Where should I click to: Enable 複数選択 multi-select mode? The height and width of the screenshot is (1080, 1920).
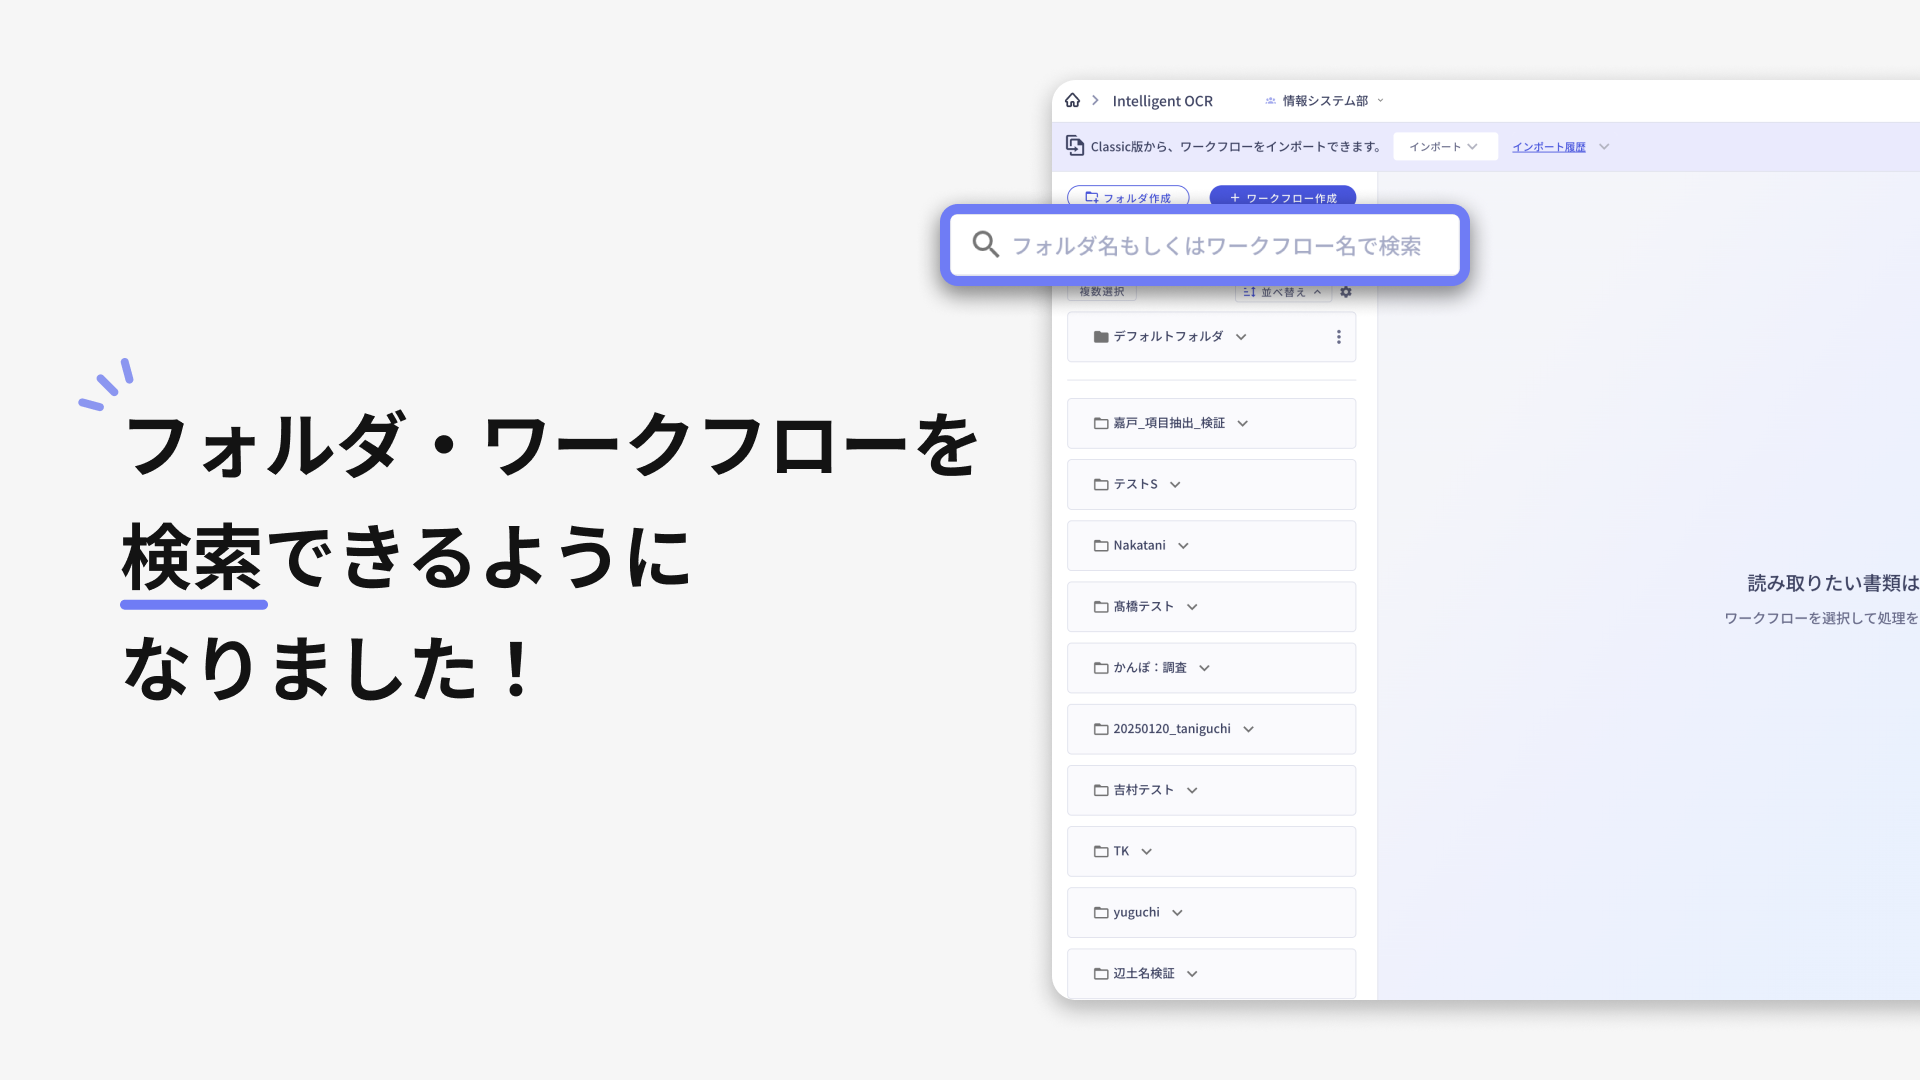[1101, 291]
